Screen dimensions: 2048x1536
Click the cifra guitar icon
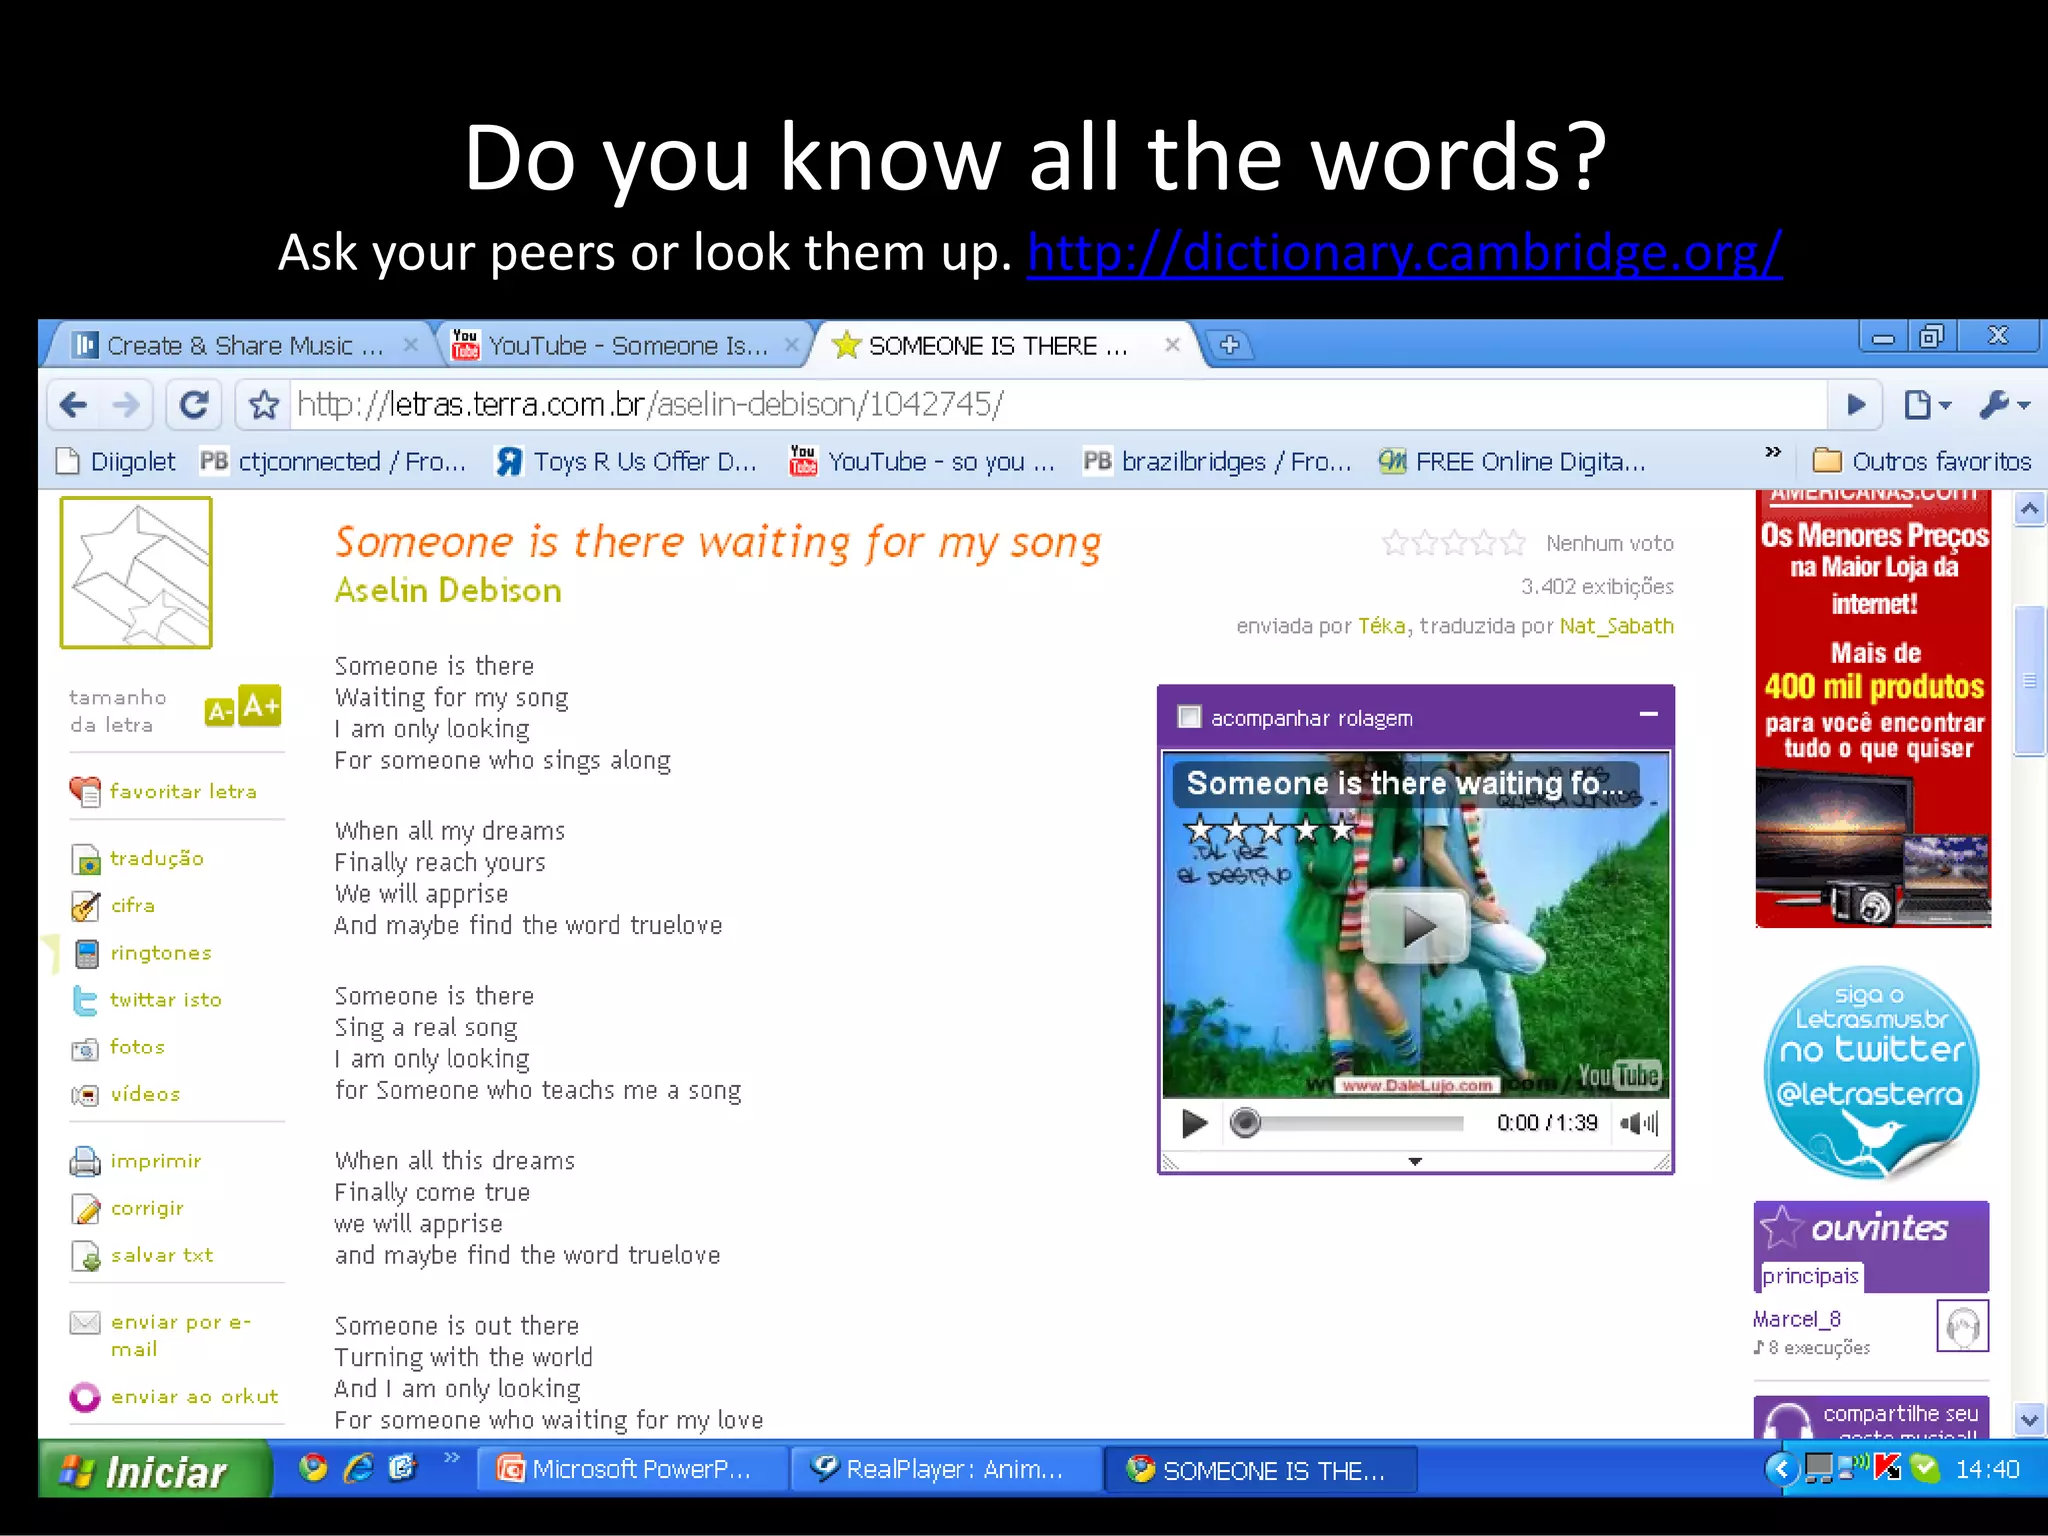pos(86,906)
